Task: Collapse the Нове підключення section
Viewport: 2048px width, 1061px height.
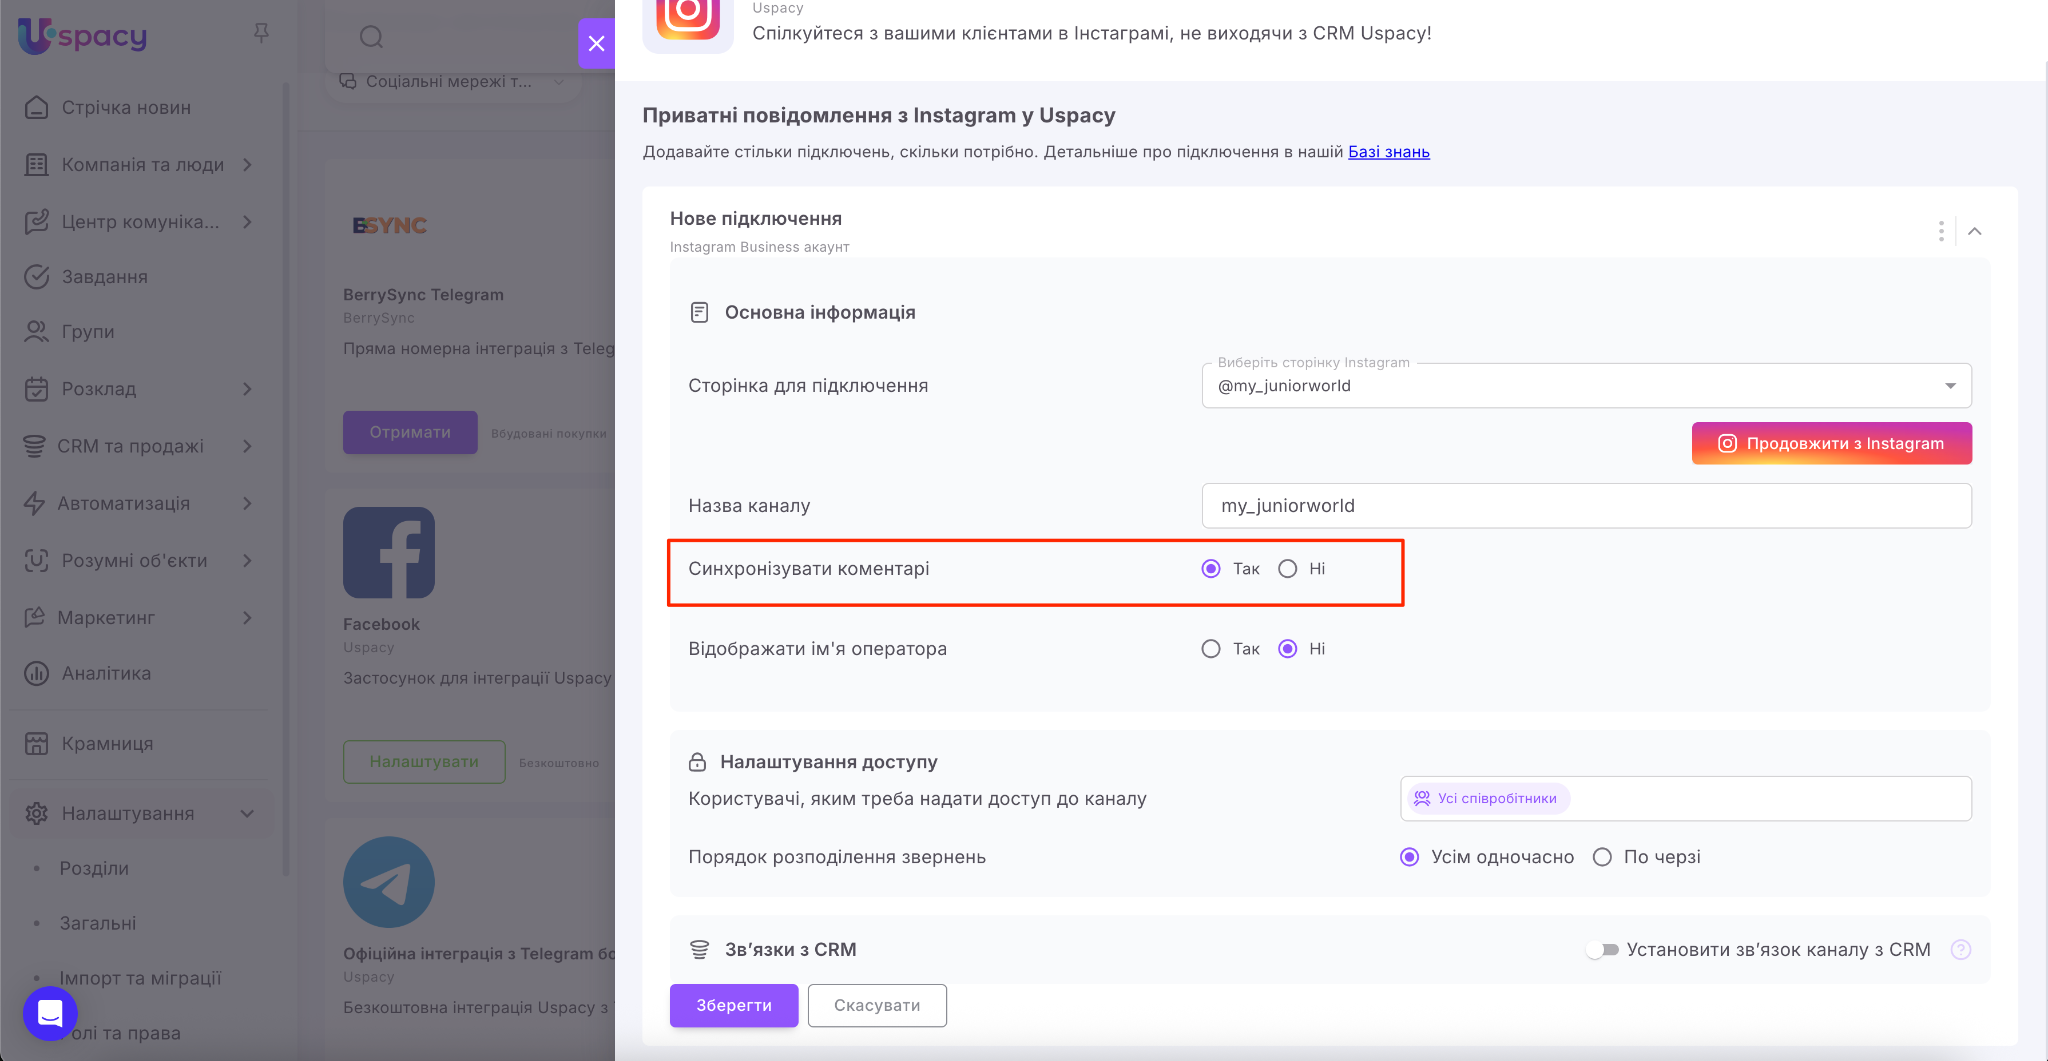Action: point(1975,231)
